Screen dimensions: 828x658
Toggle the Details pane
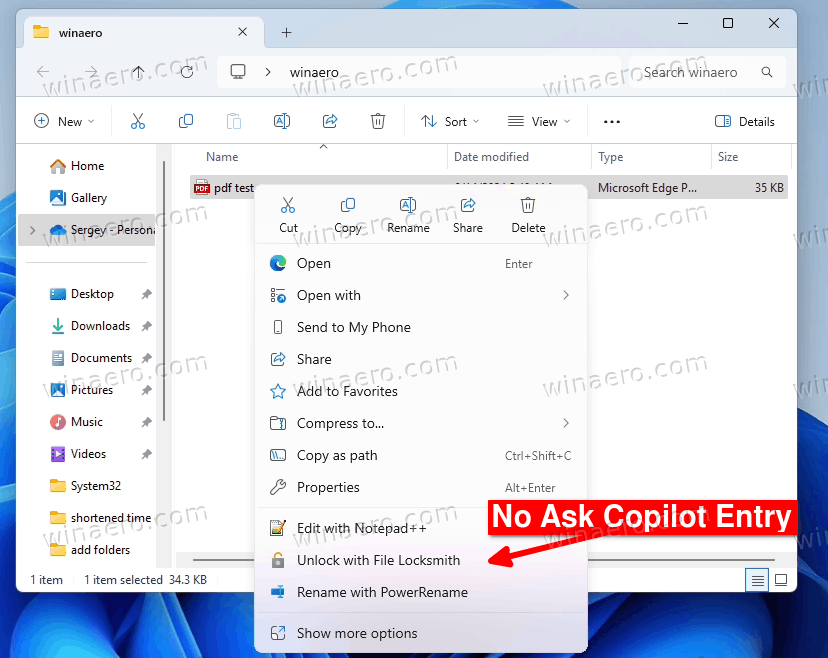pyautogui.click(x=745, y=121)
